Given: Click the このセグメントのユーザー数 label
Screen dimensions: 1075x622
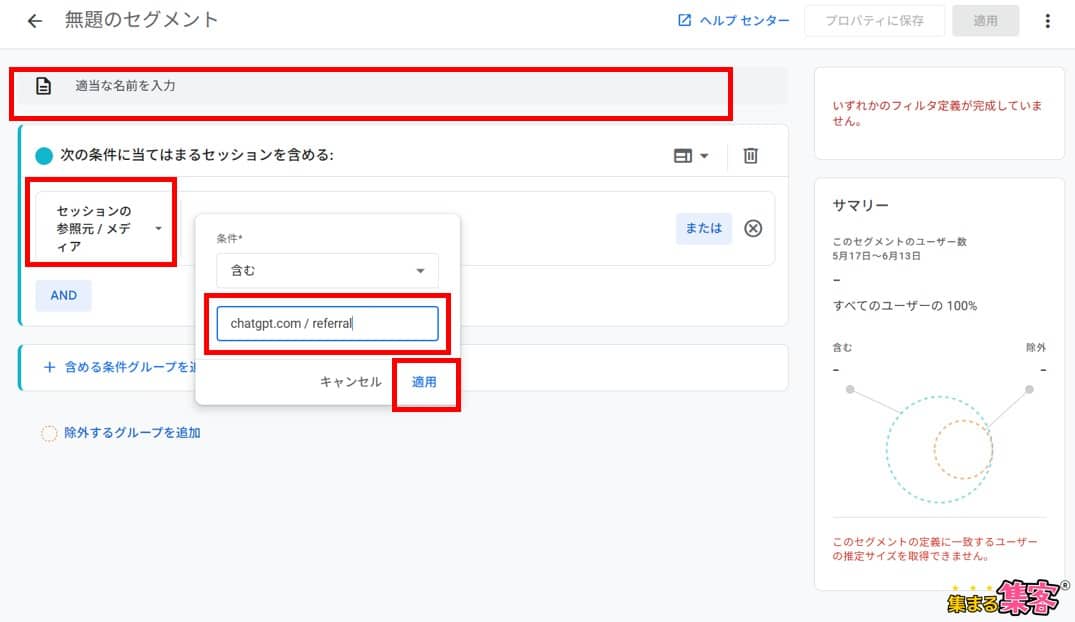Looking at the screenshot, I should tap(899, 241).
